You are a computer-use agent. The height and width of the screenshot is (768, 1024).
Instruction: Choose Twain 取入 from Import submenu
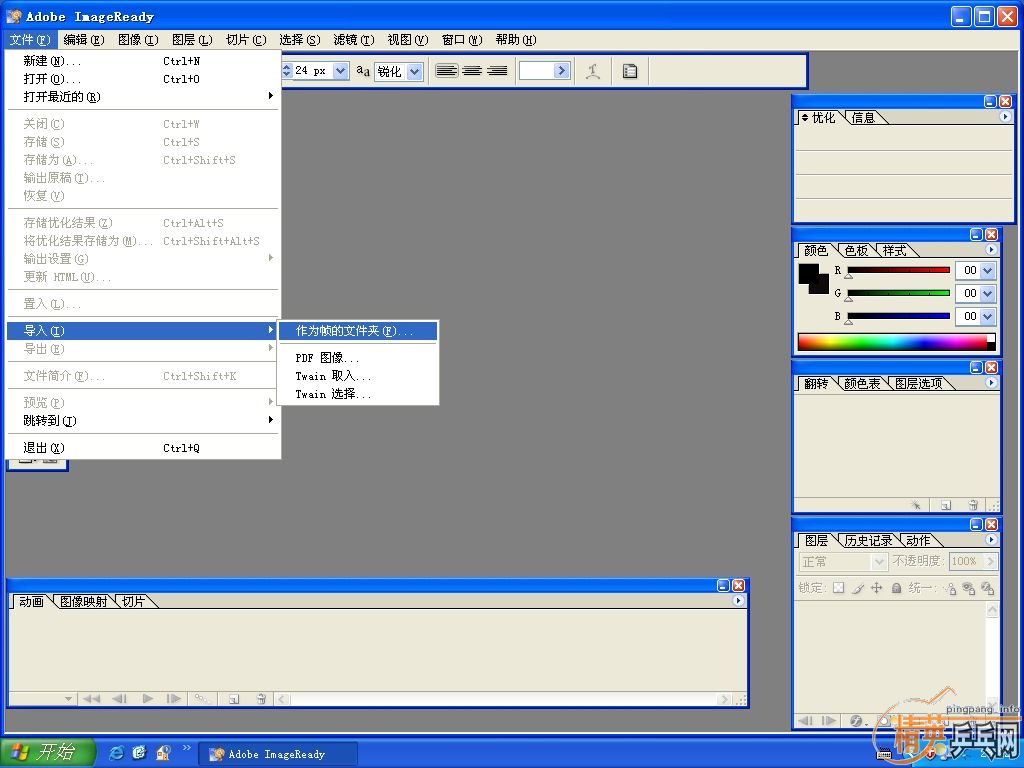click(358, 376)
